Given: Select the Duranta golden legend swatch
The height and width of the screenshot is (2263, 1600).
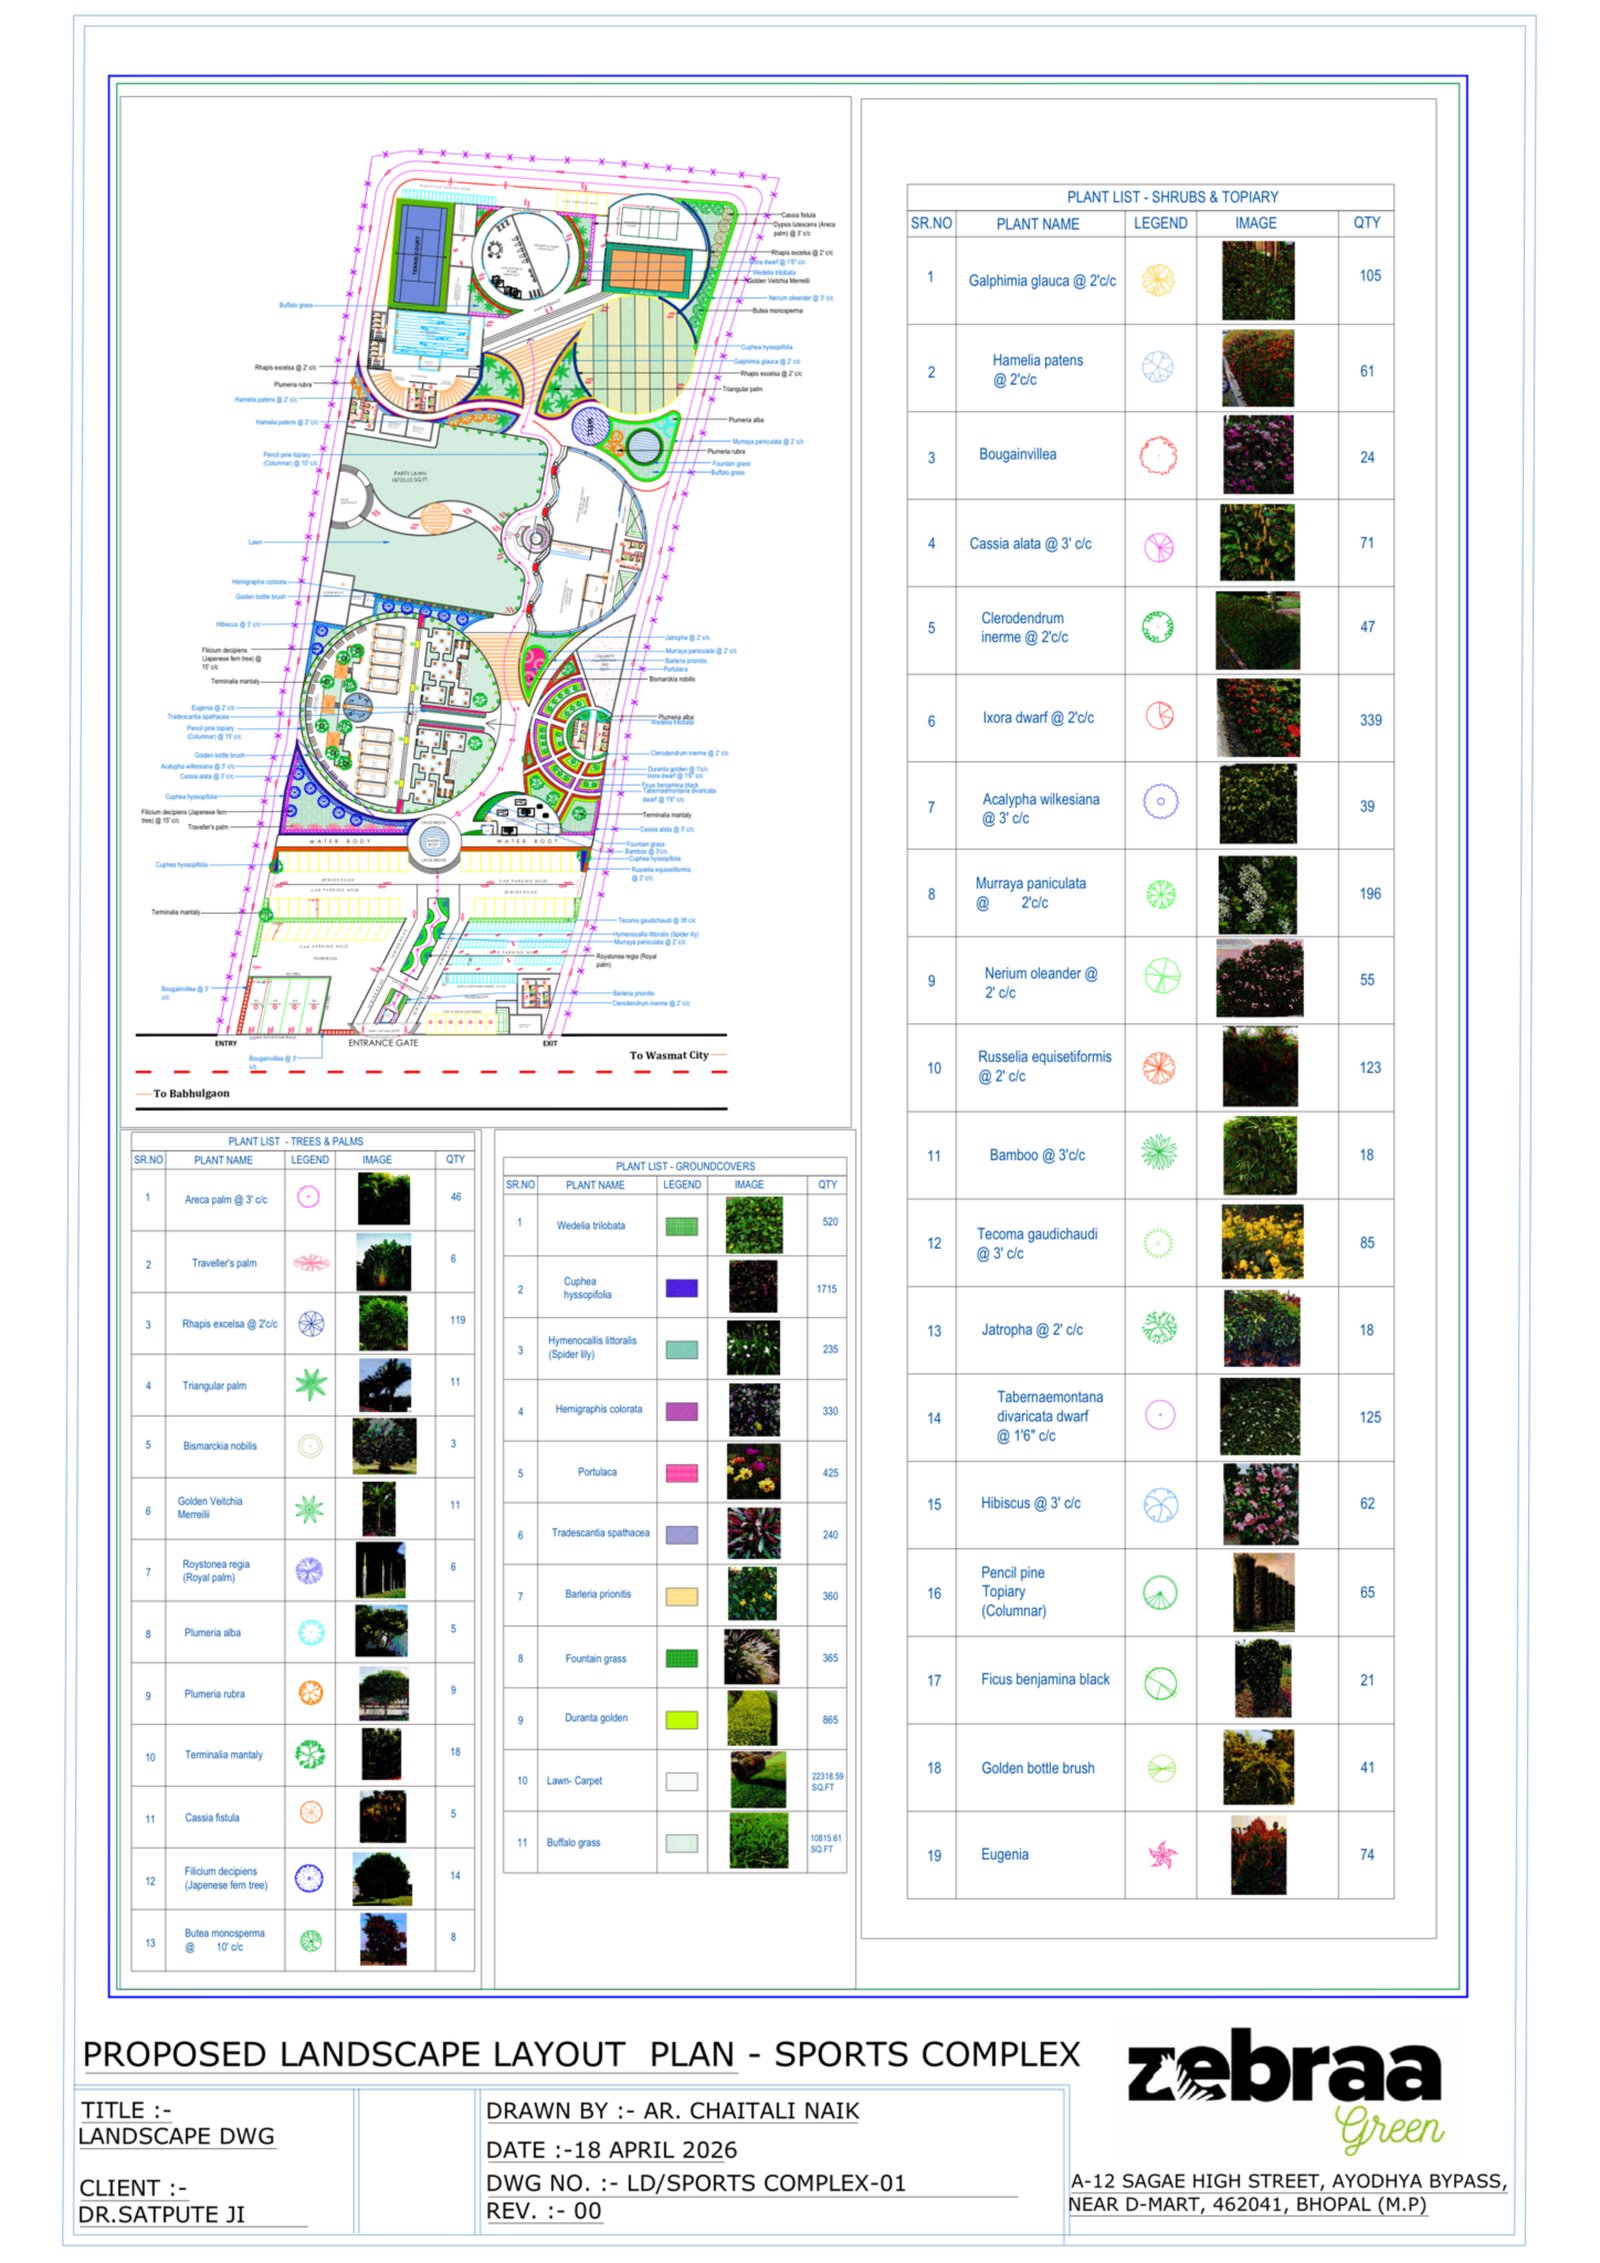Looking at the screenshot, I should coord(682,1720).
